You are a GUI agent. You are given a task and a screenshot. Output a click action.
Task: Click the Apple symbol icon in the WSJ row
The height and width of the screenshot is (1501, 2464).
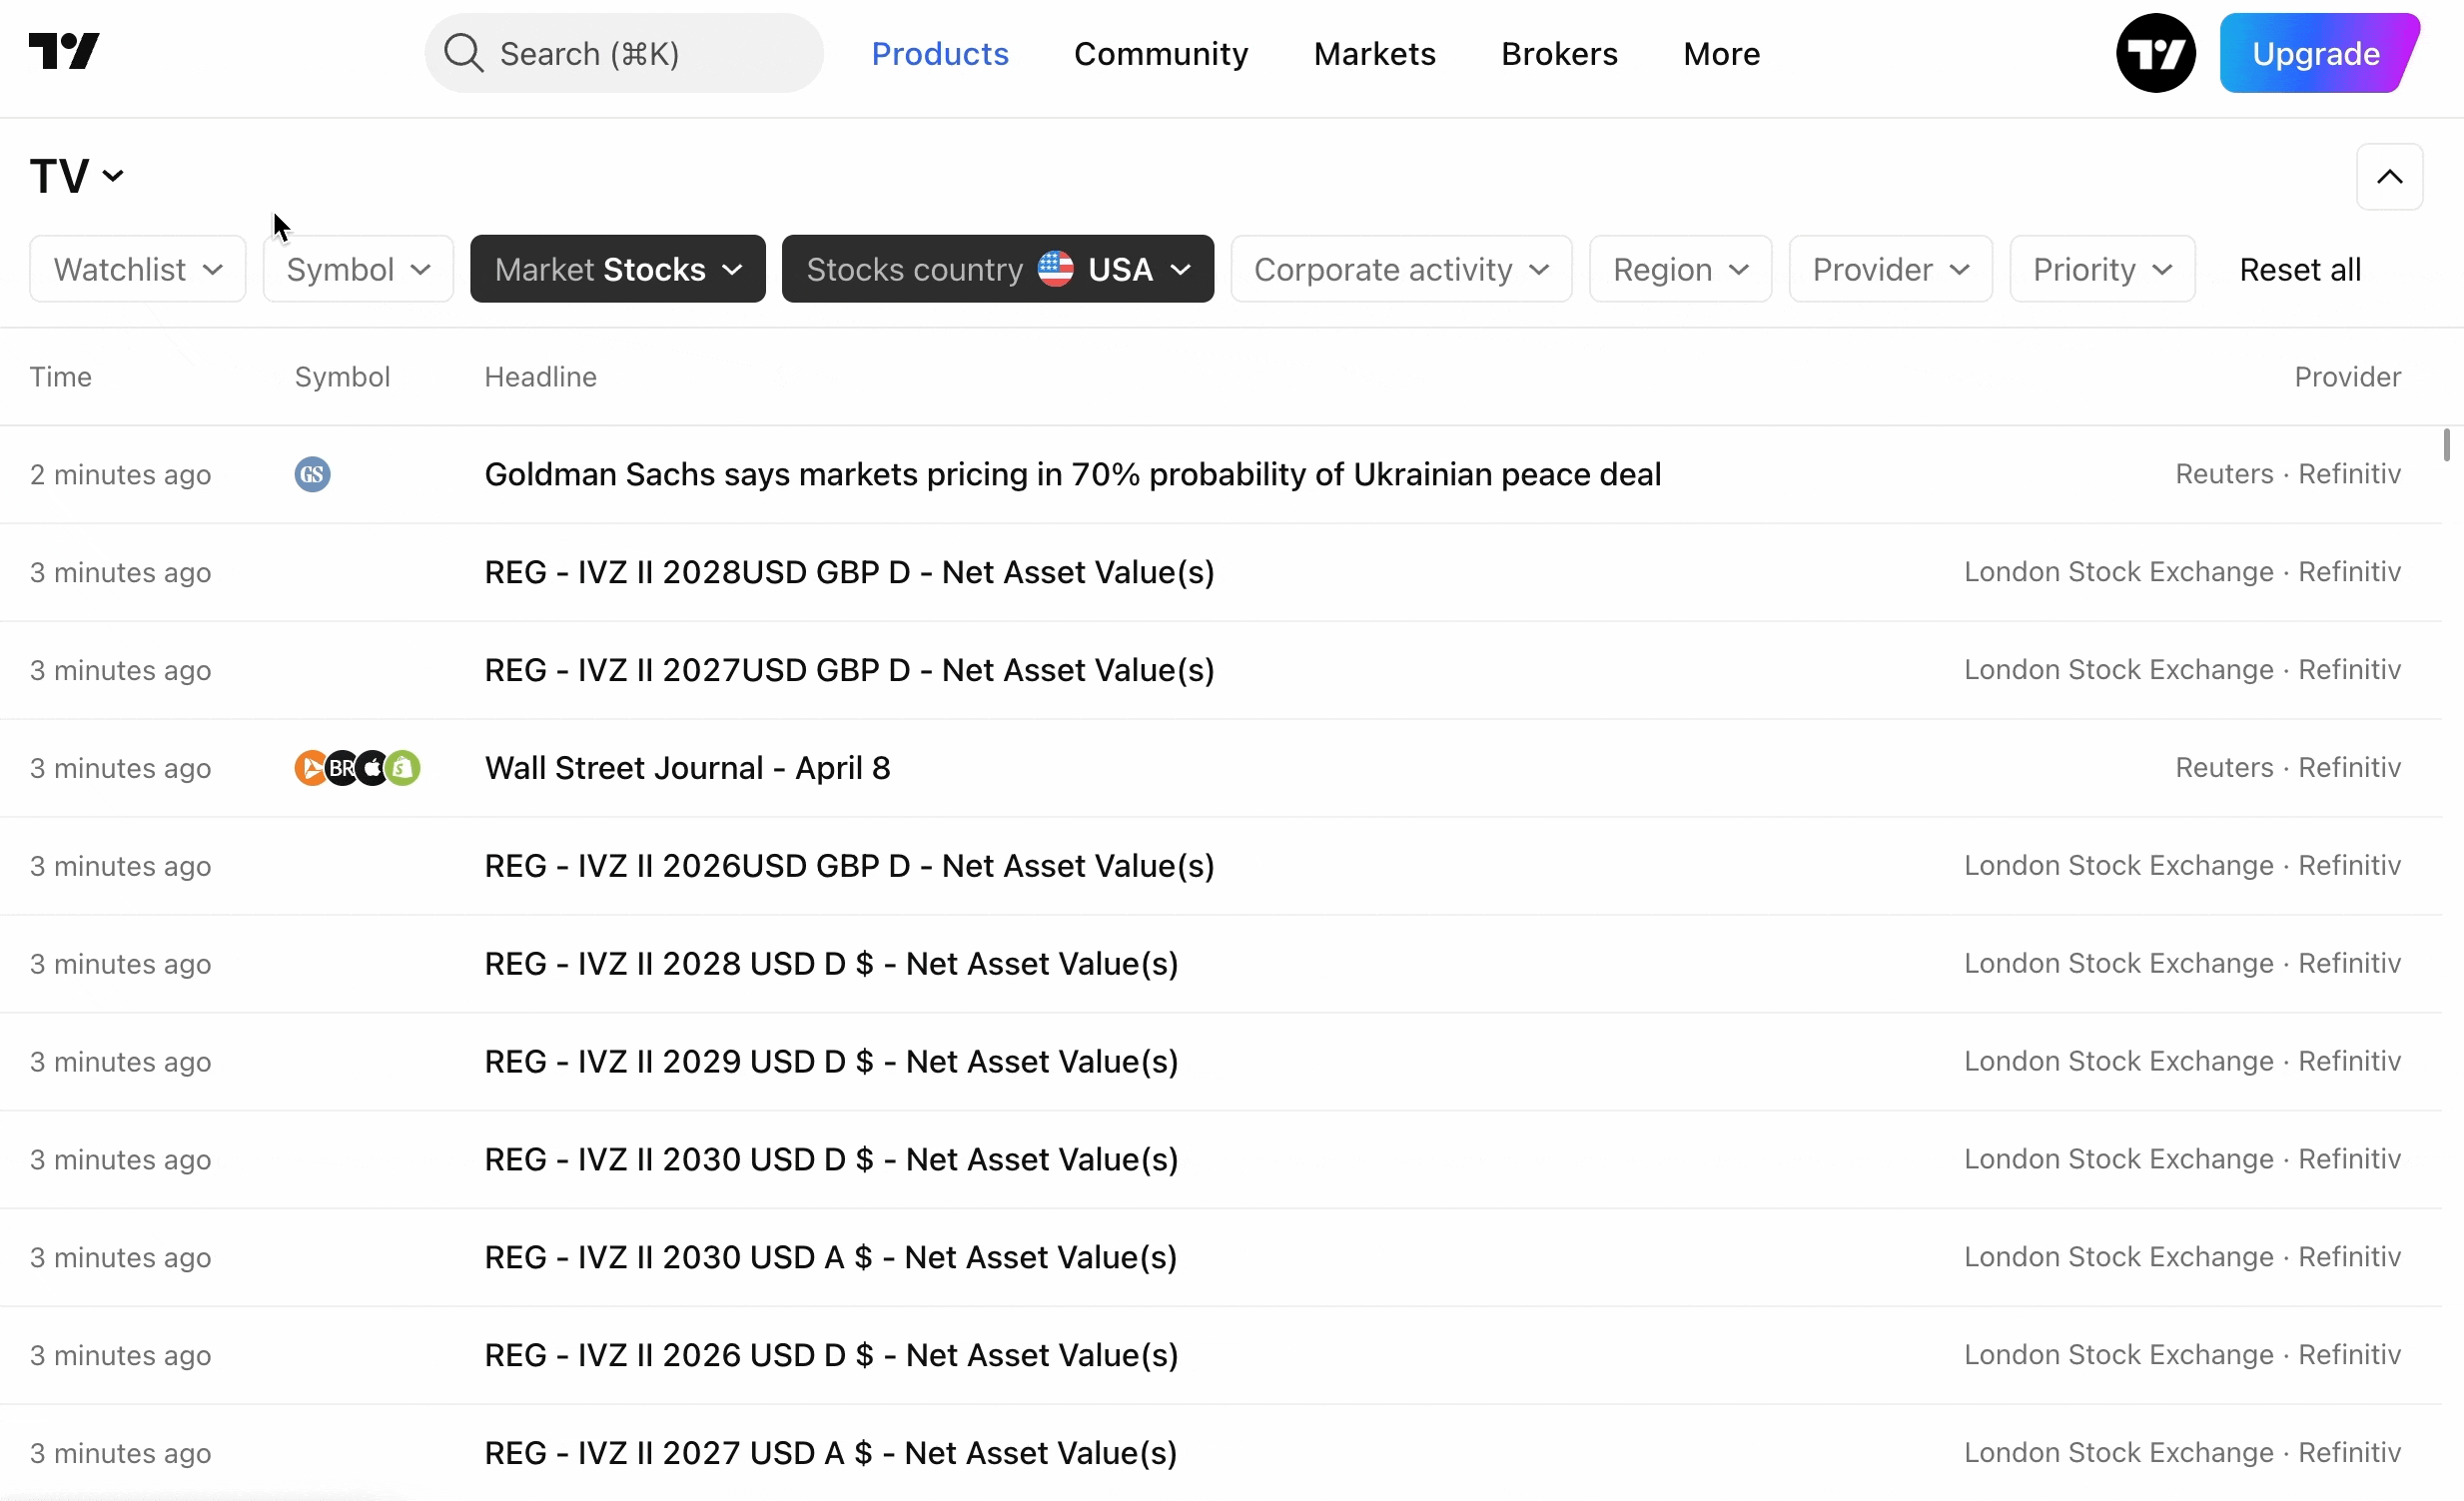373,768
